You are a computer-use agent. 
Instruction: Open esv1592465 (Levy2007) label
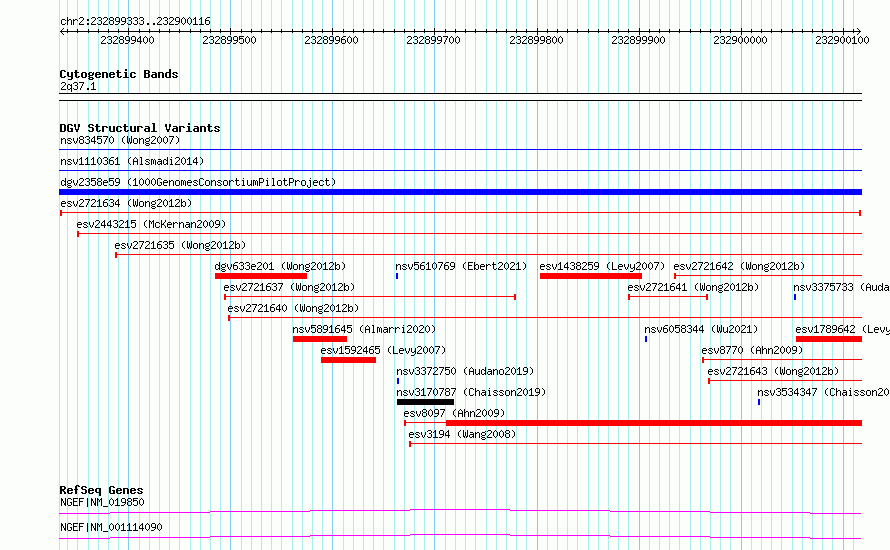click(x=383, y=350)
